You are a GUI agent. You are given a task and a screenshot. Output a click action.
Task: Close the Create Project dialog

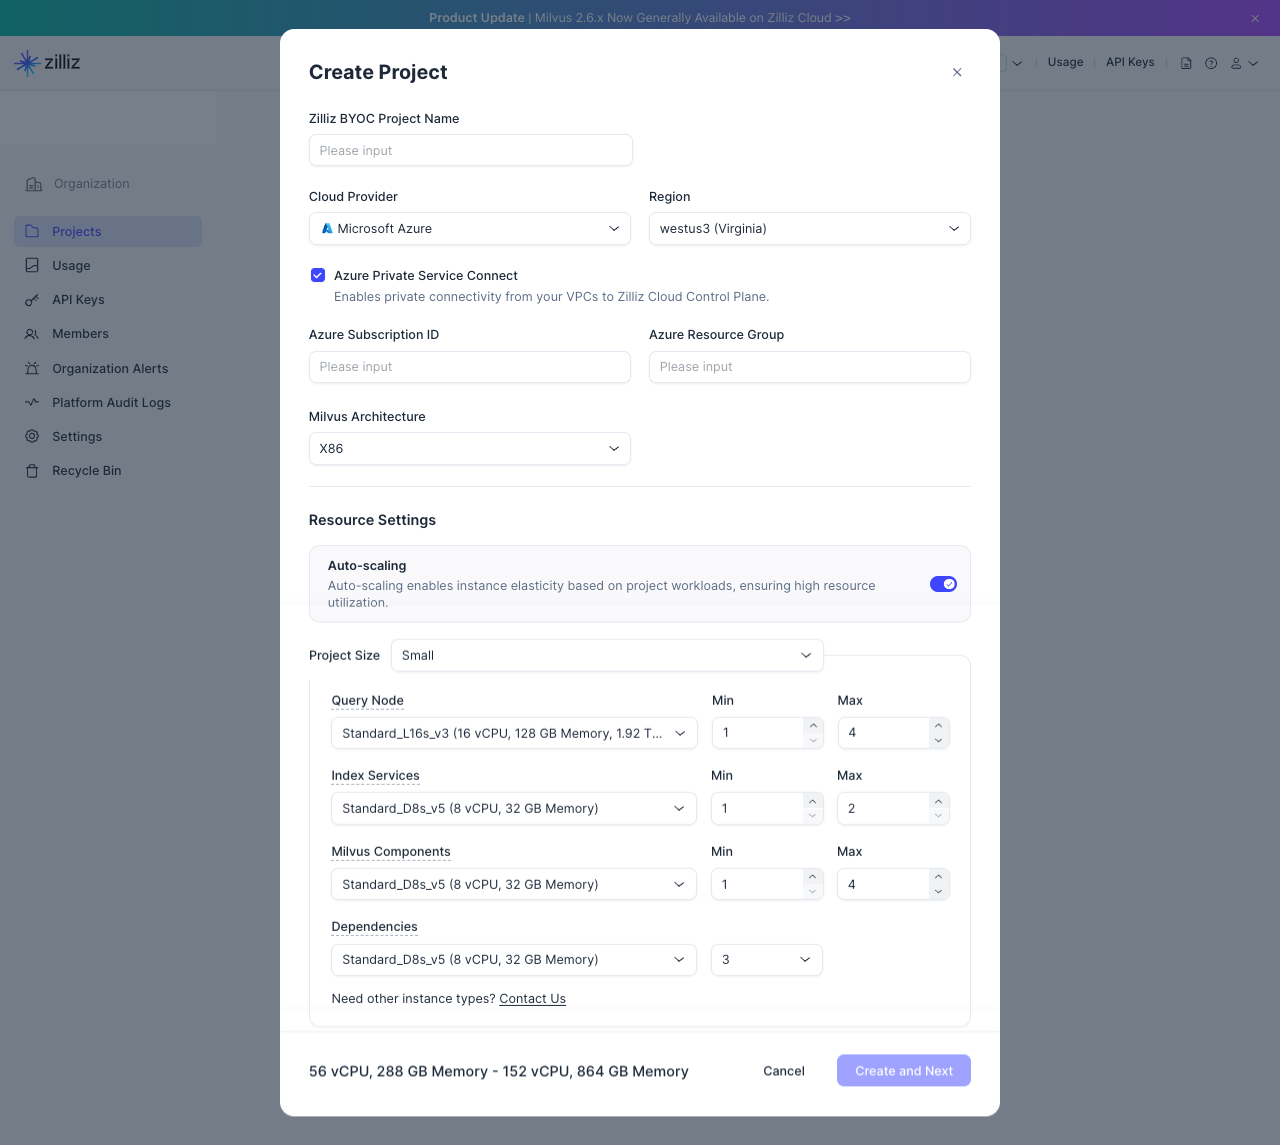pos(957,72)
